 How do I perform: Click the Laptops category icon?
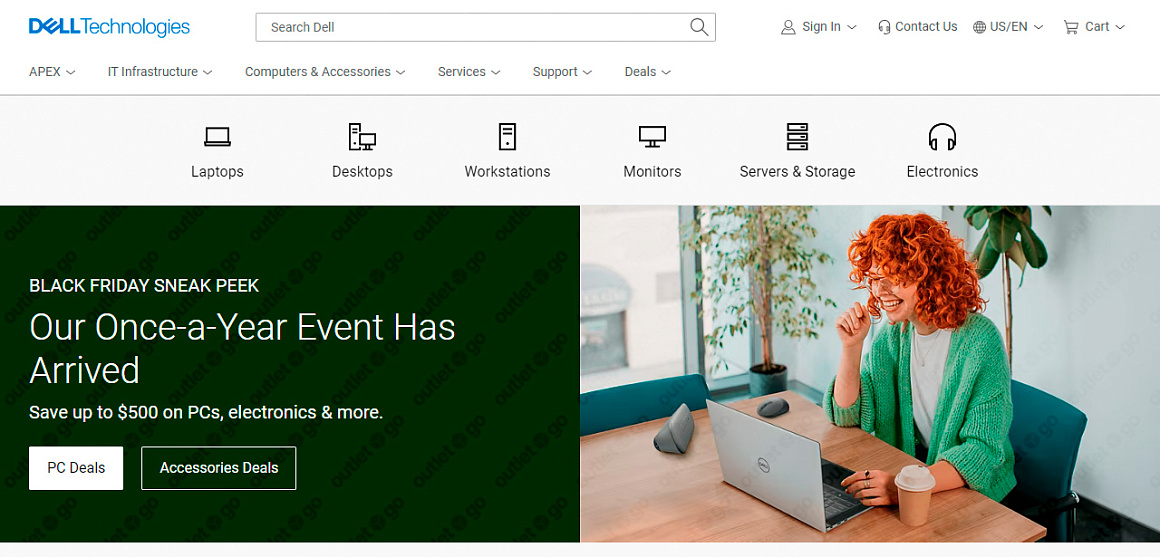pyautogui.click(x=218, y=137)
